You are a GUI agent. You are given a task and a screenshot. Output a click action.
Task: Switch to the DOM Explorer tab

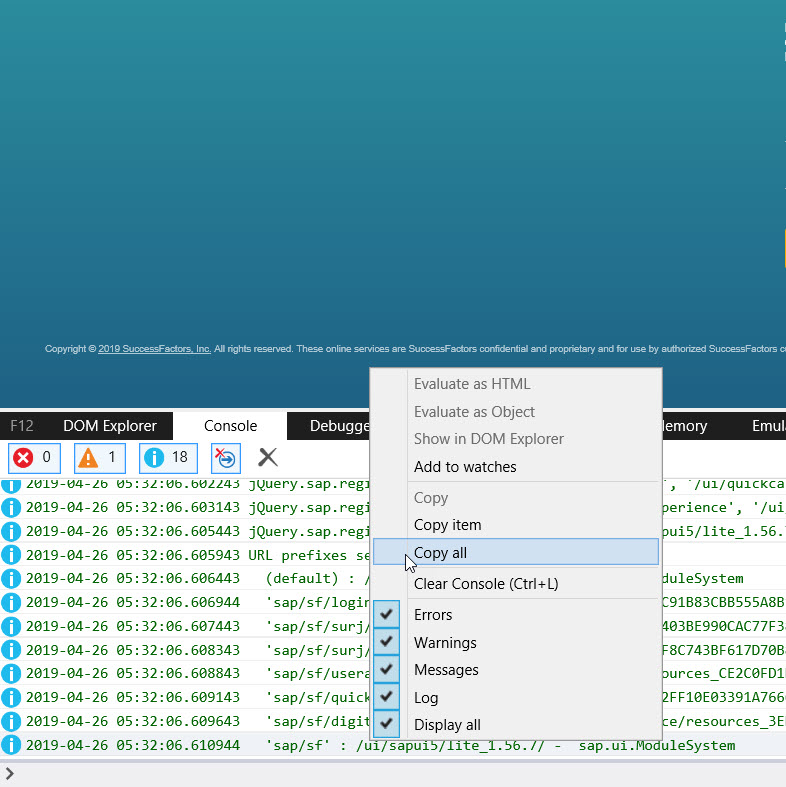tap(110, 426)
